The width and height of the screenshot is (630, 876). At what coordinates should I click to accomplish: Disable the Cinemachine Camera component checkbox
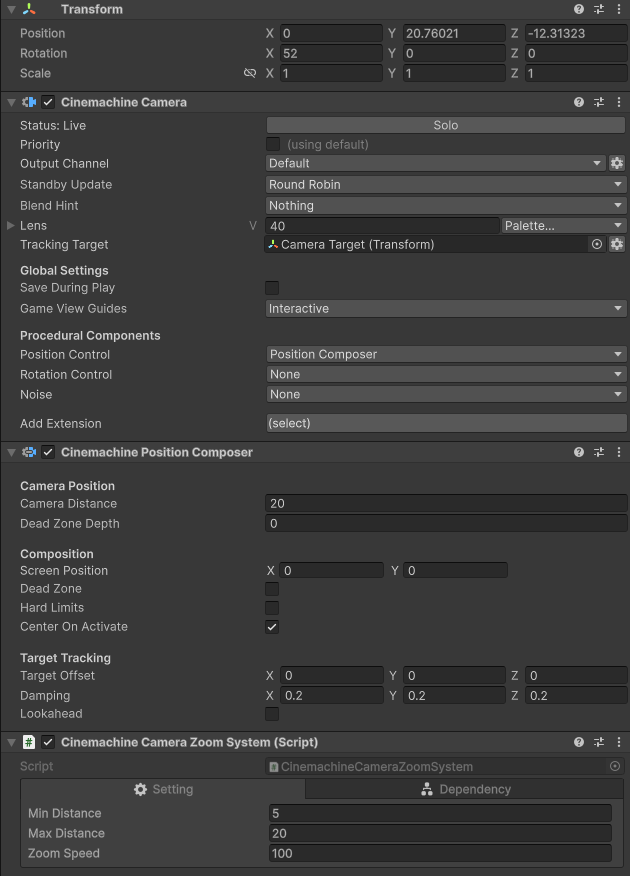[x=48, y=102]
